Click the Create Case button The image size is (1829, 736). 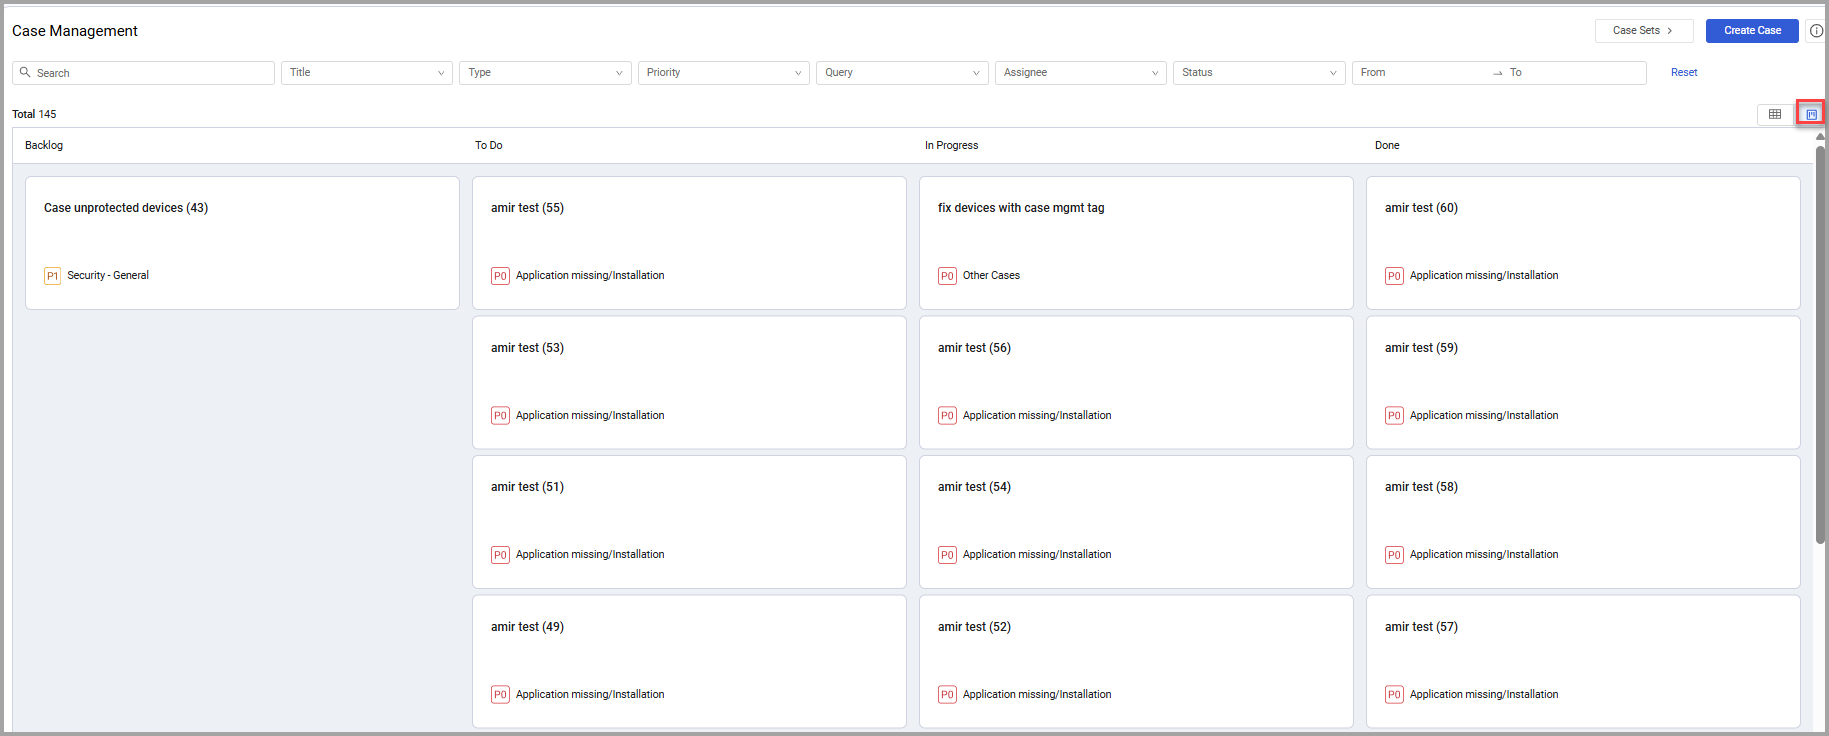click(1752, 31)
